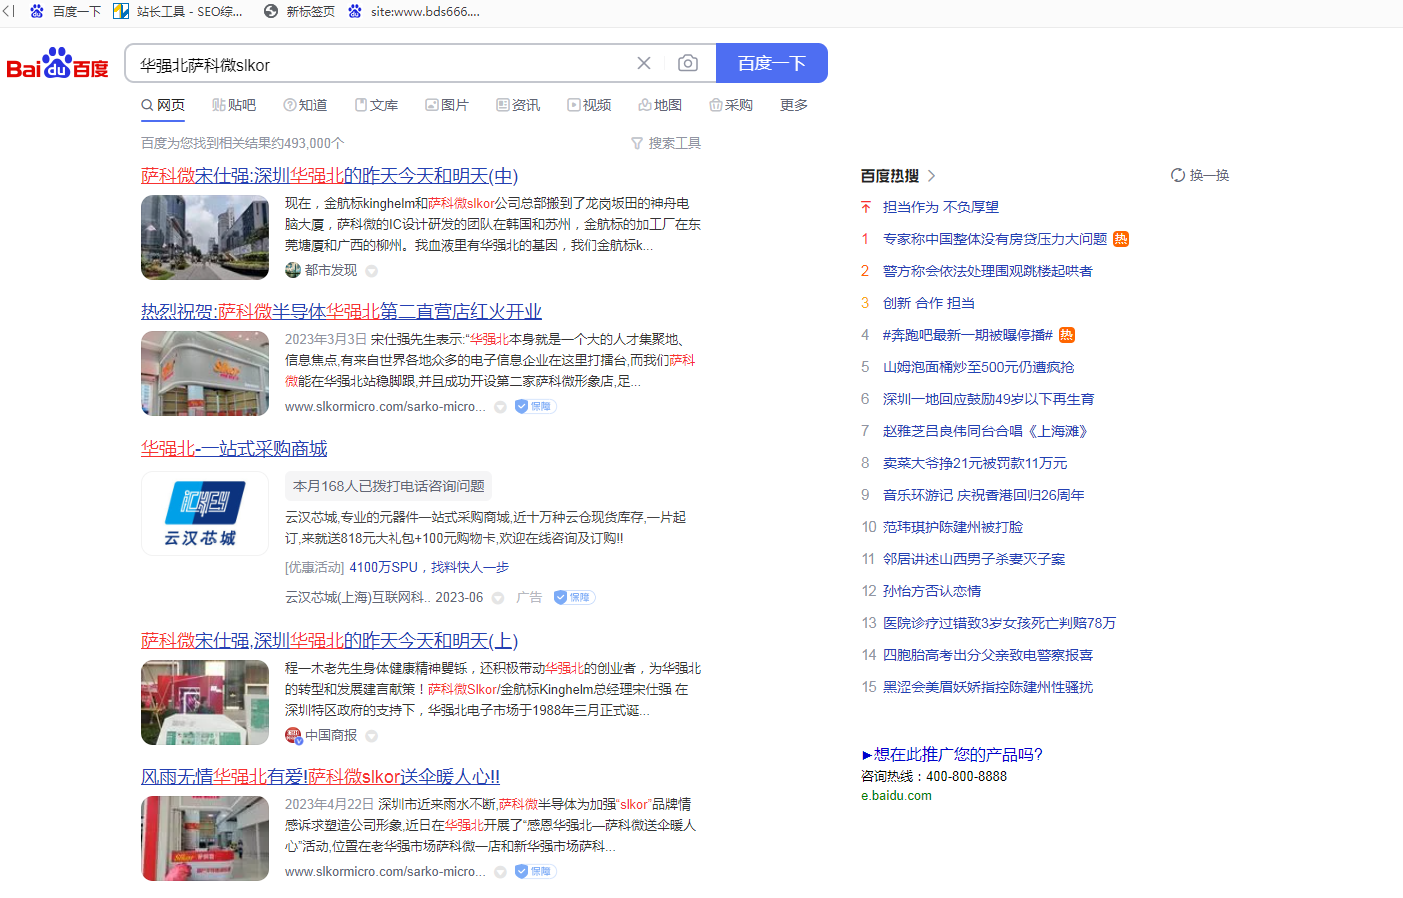The image size is (1403, 898).
Task: Click the 云汉芯城 logo thumbnail
Action: (x=205, y=513)
